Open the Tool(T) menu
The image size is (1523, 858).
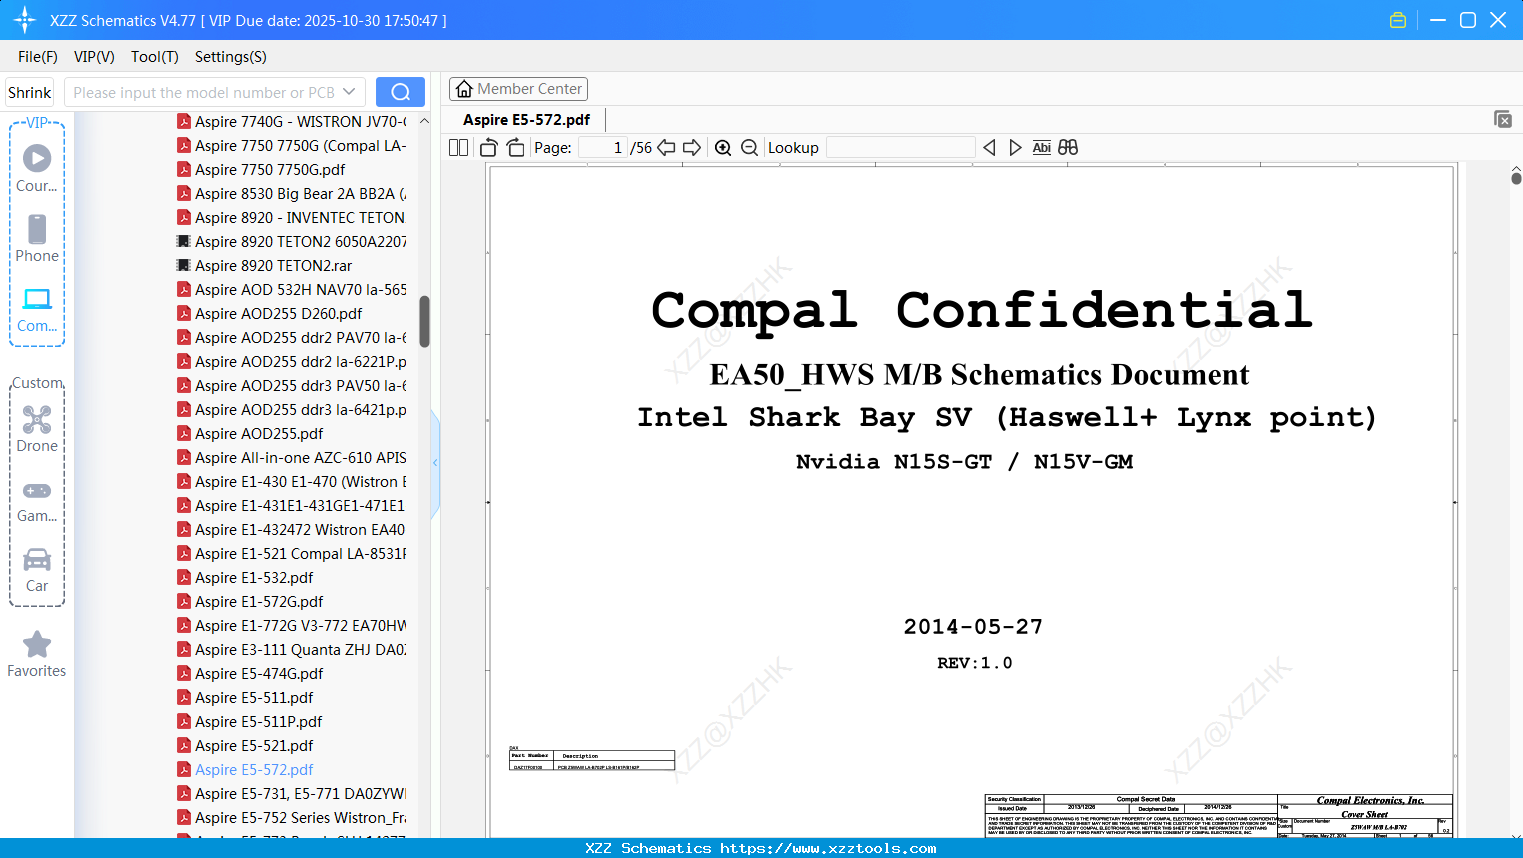pos(155,56)
